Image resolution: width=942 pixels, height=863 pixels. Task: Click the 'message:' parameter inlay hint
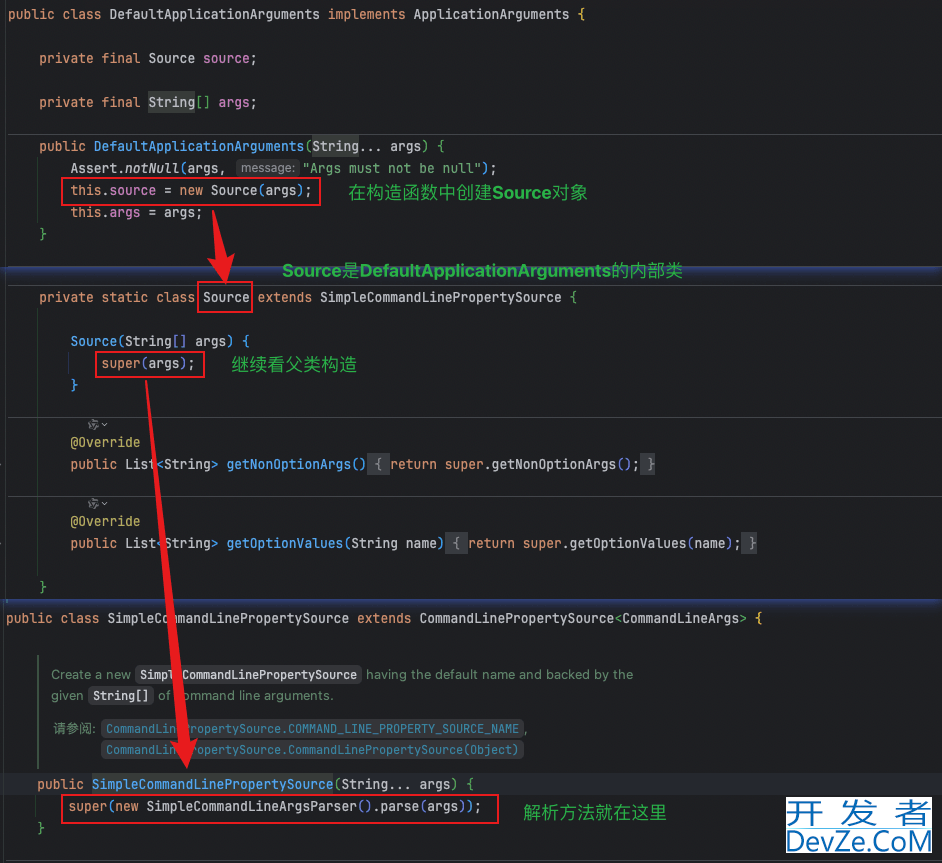pos(267,168)
